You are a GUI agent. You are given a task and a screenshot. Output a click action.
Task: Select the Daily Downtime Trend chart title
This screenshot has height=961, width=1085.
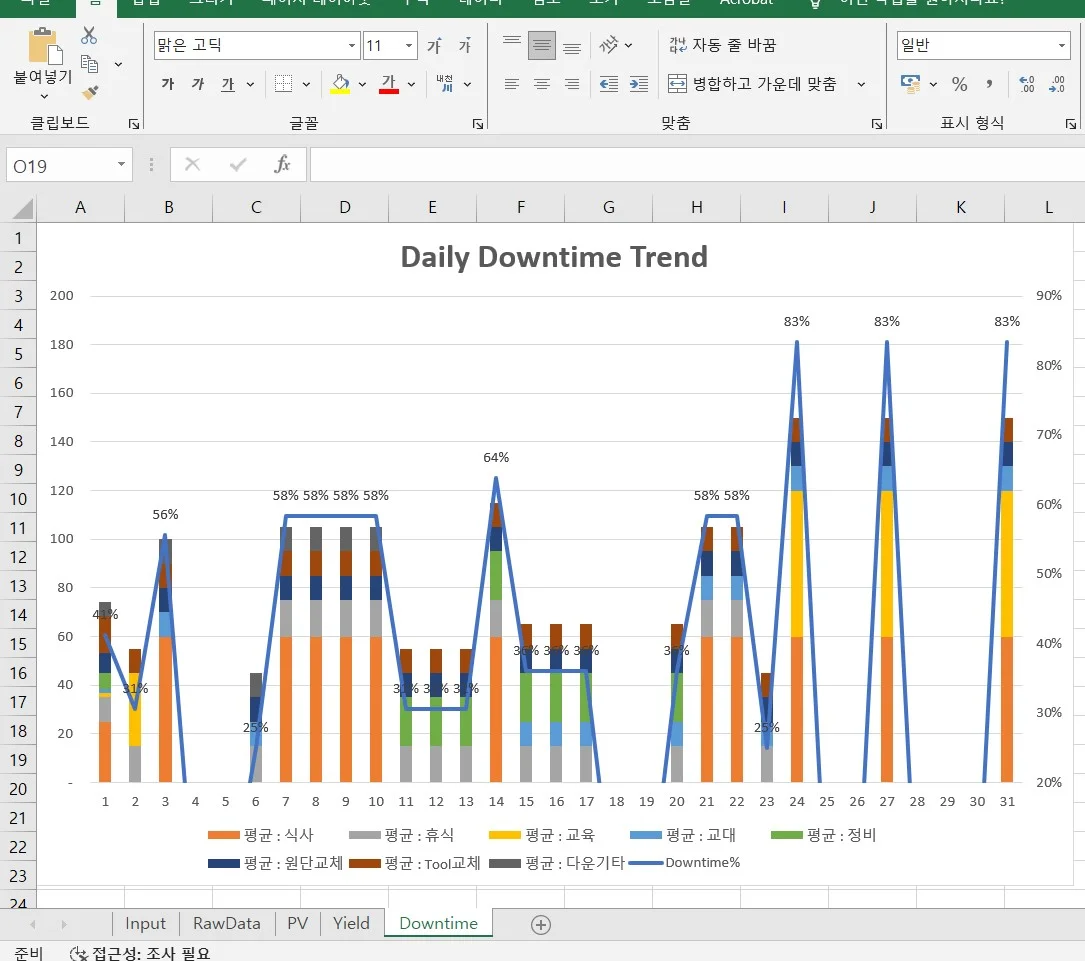coord(554,257)
